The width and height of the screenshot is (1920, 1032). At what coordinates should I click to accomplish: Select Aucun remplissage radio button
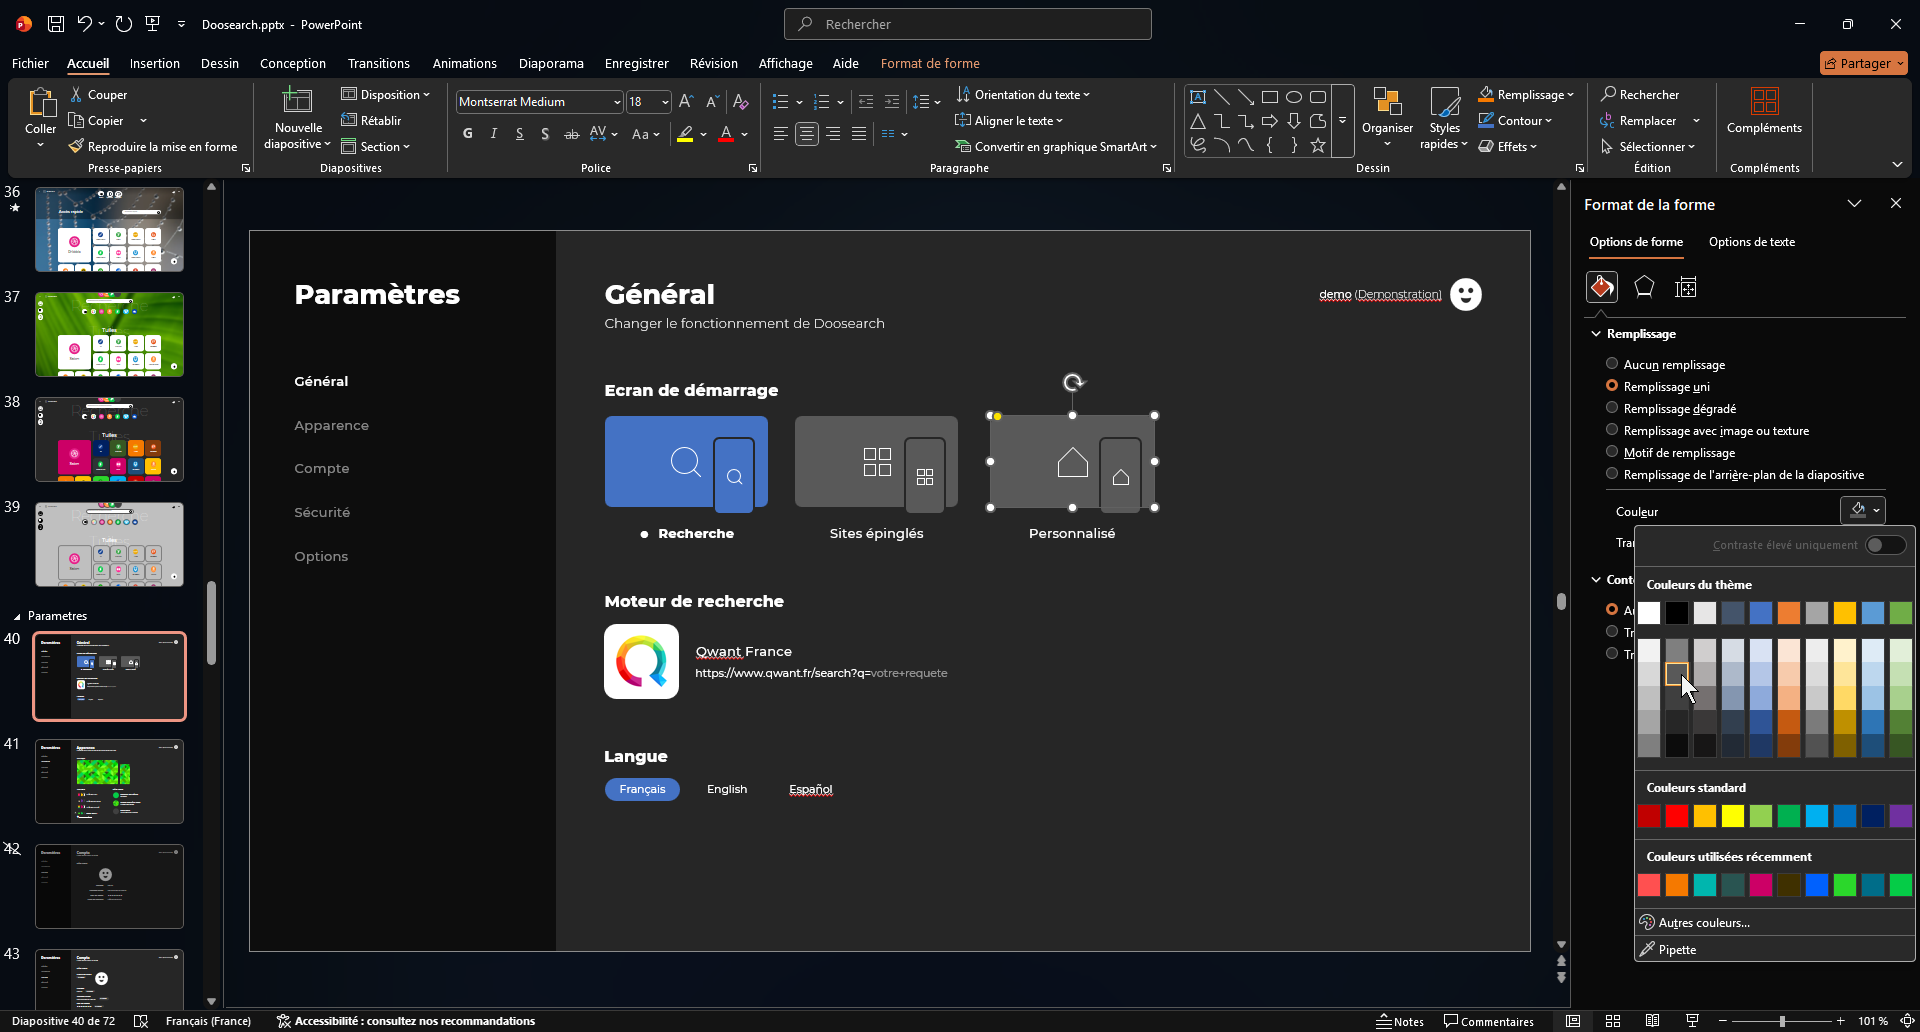point(1612,364)
